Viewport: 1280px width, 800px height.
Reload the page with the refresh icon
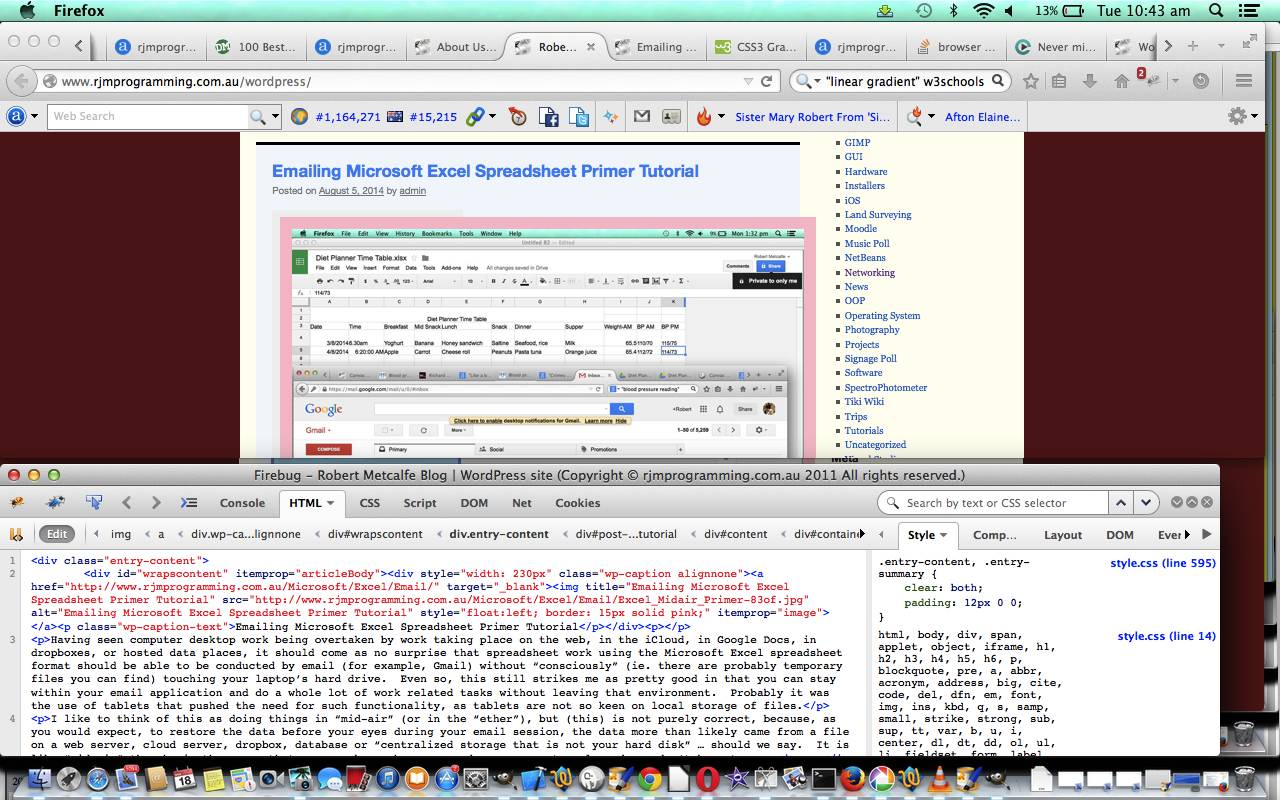coord(767,81)
